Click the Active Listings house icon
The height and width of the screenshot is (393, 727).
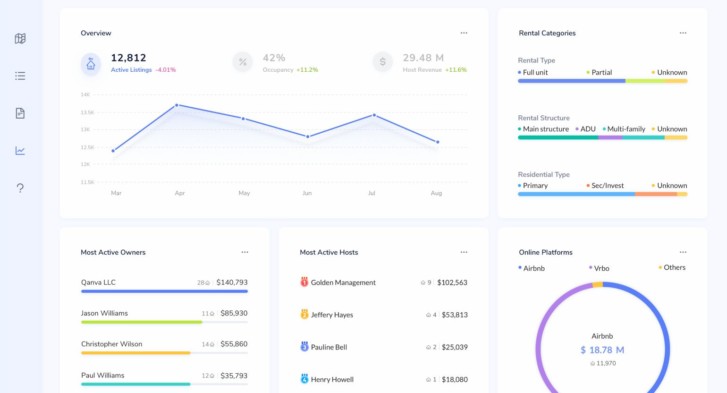(x=91, y=63)
